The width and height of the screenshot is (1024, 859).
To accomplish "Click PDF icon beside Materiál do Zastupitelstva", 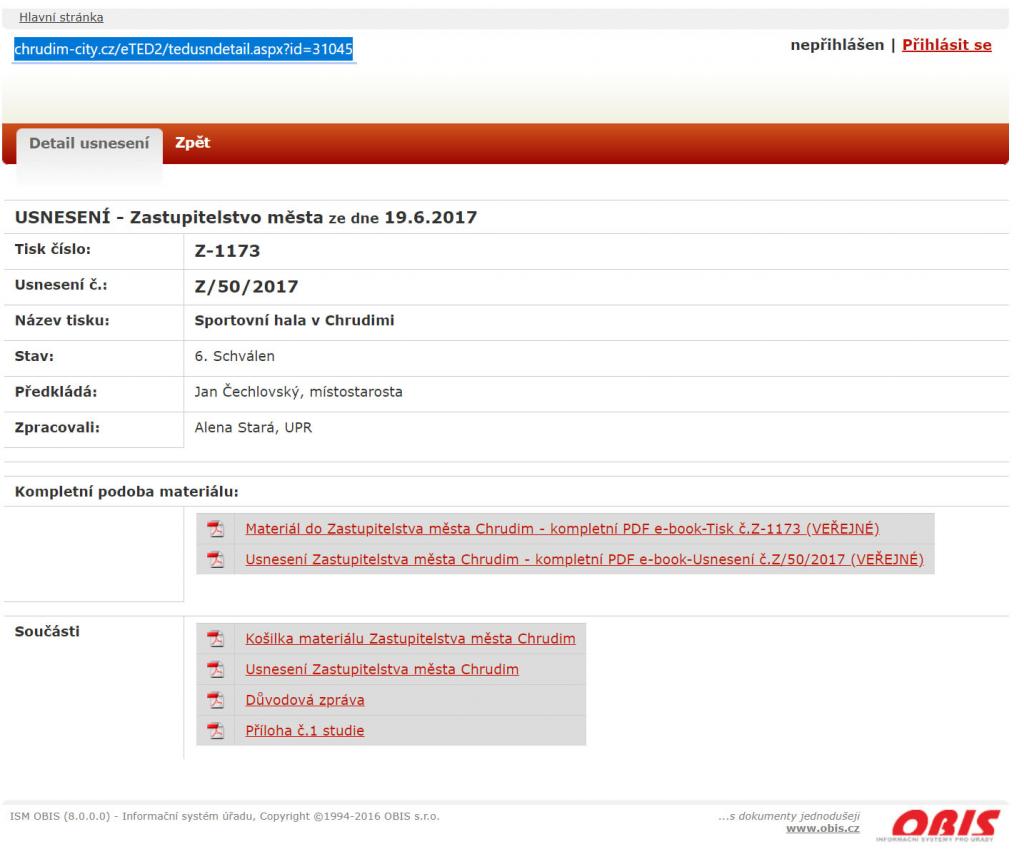I will click(214, 530).
